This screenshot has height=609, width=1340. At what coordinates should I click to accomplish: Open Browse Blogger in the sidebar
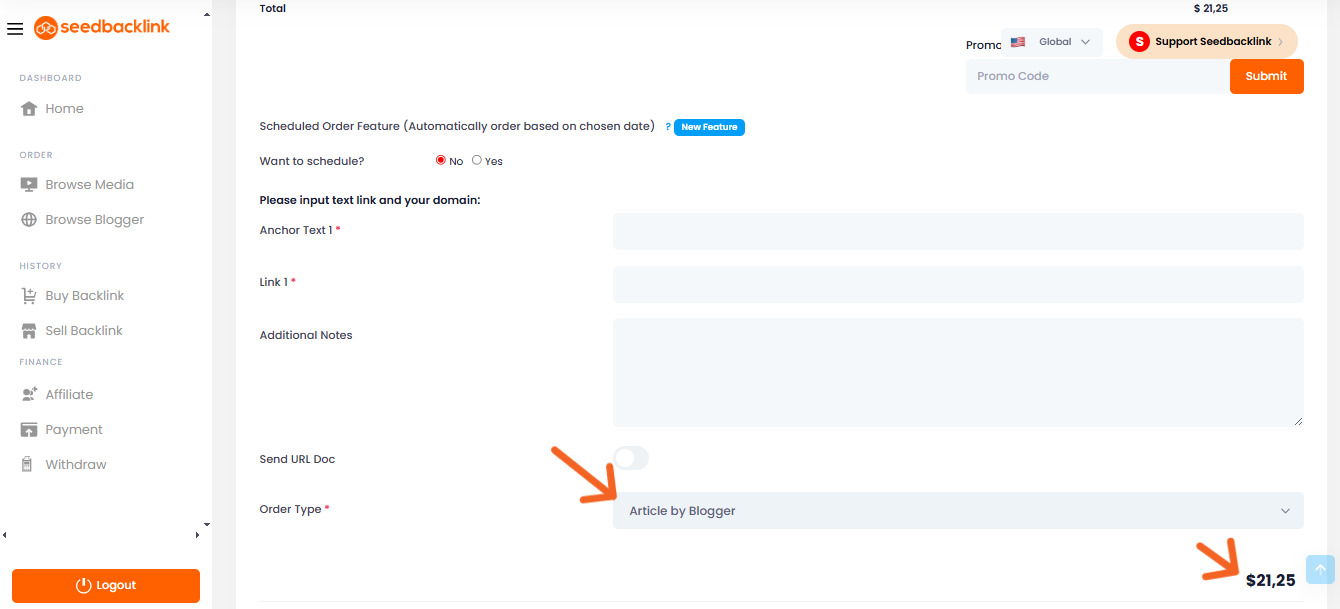pos(95,219)
